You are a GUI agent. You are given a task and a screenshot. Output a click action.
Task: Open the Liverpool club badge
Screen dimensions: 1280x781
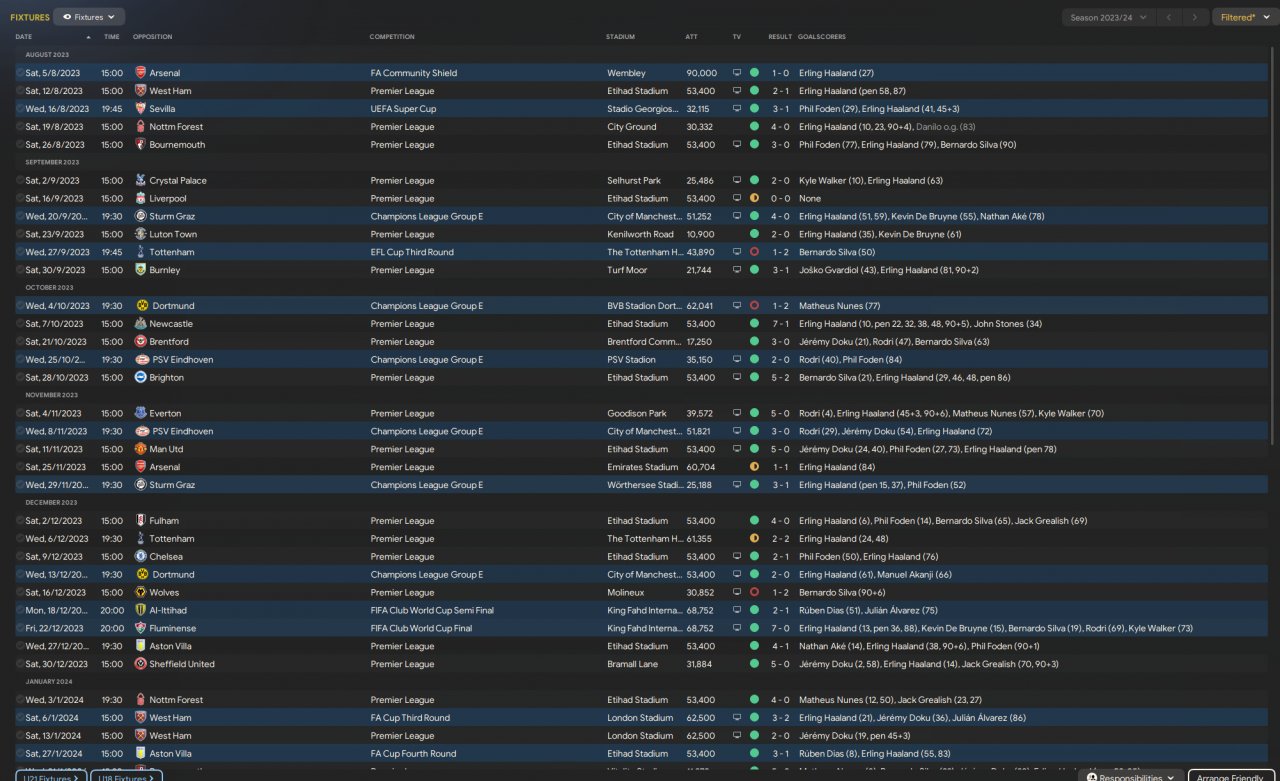140,199
